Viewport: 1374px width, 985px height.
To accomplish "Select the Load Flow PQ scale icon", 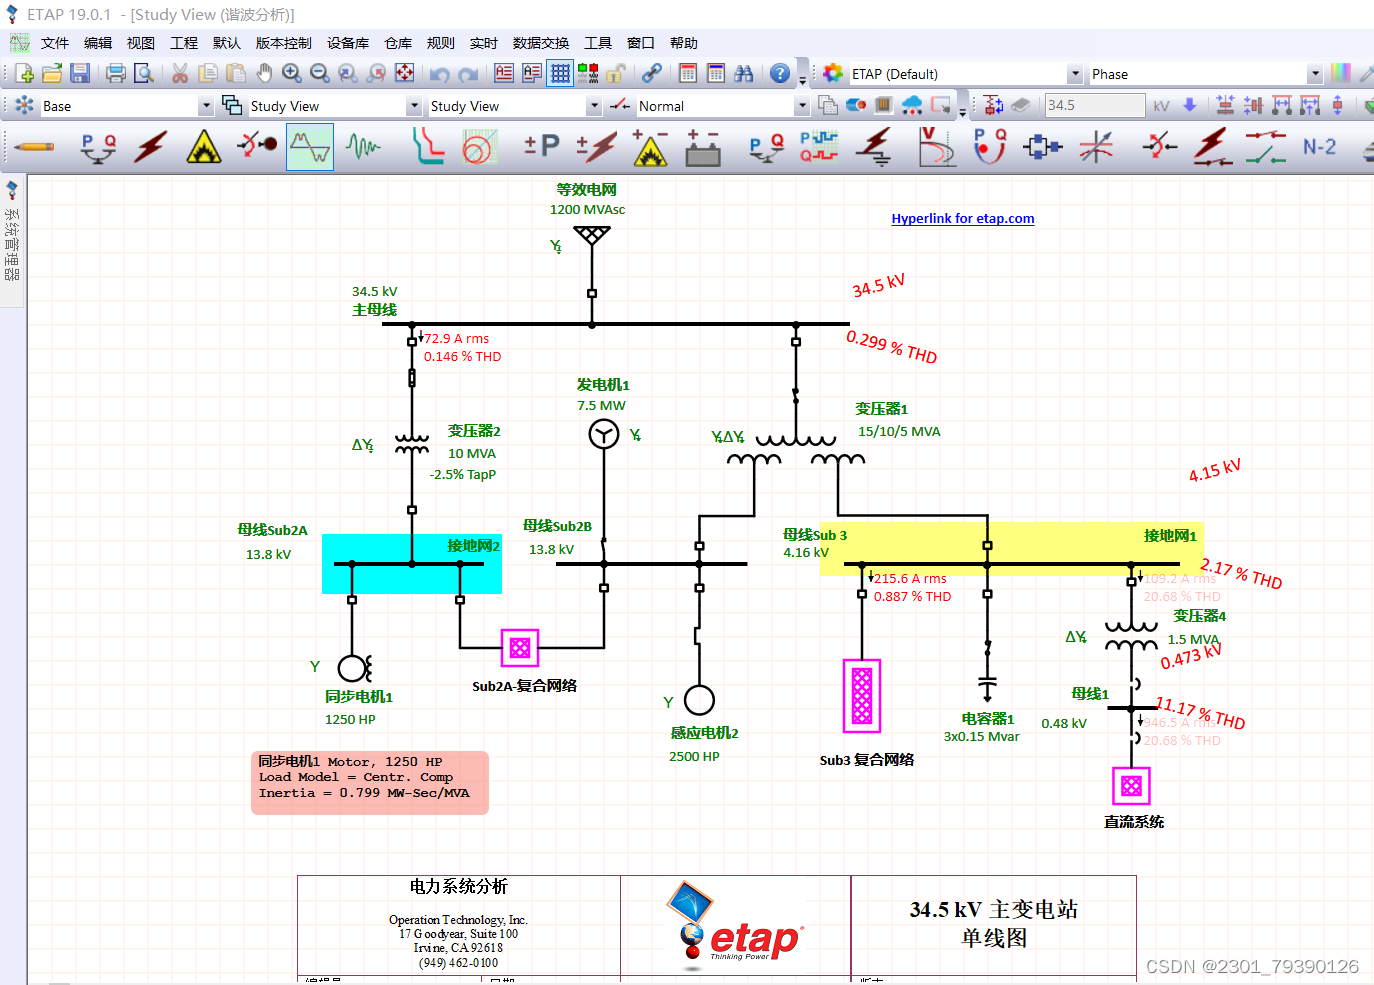I will [x=97, y=147].
